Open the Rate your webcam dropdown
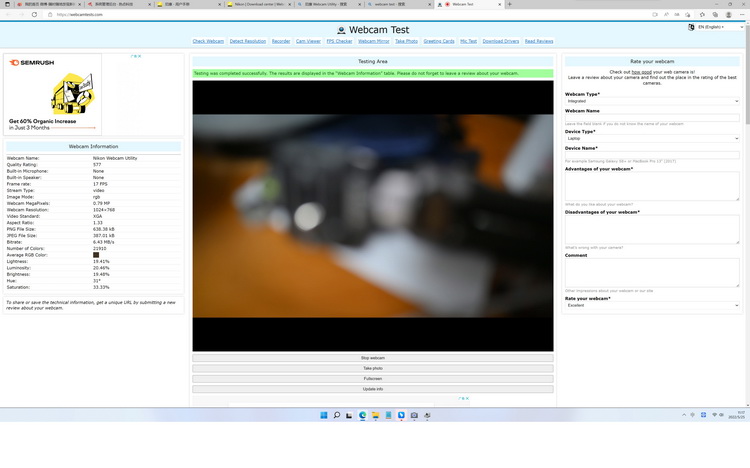Screen dimensions: 750x468 [652, 305]
